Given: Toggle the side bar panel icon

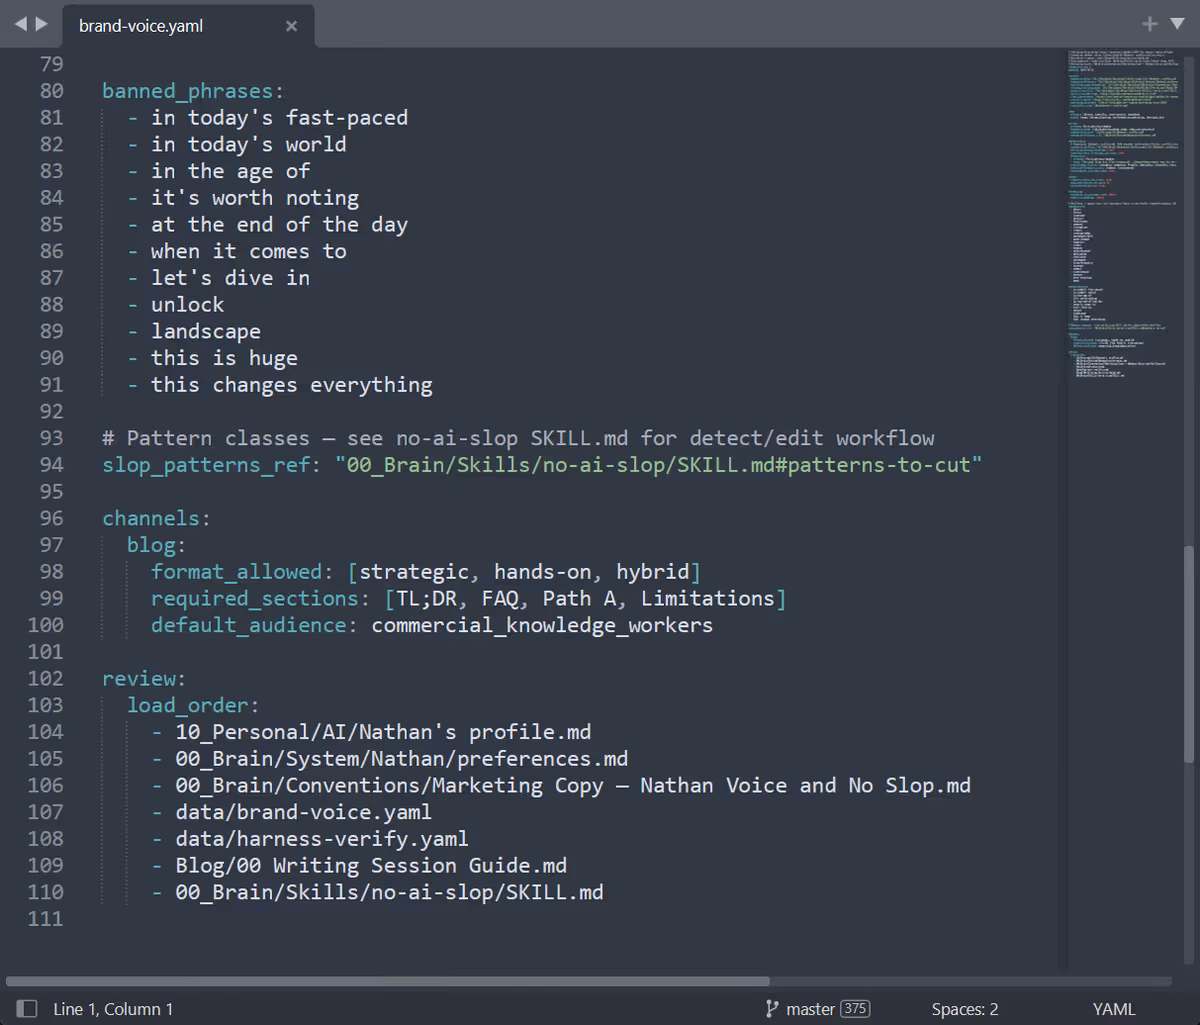Looking at the screenshot, I should (x=28, y=1009).
